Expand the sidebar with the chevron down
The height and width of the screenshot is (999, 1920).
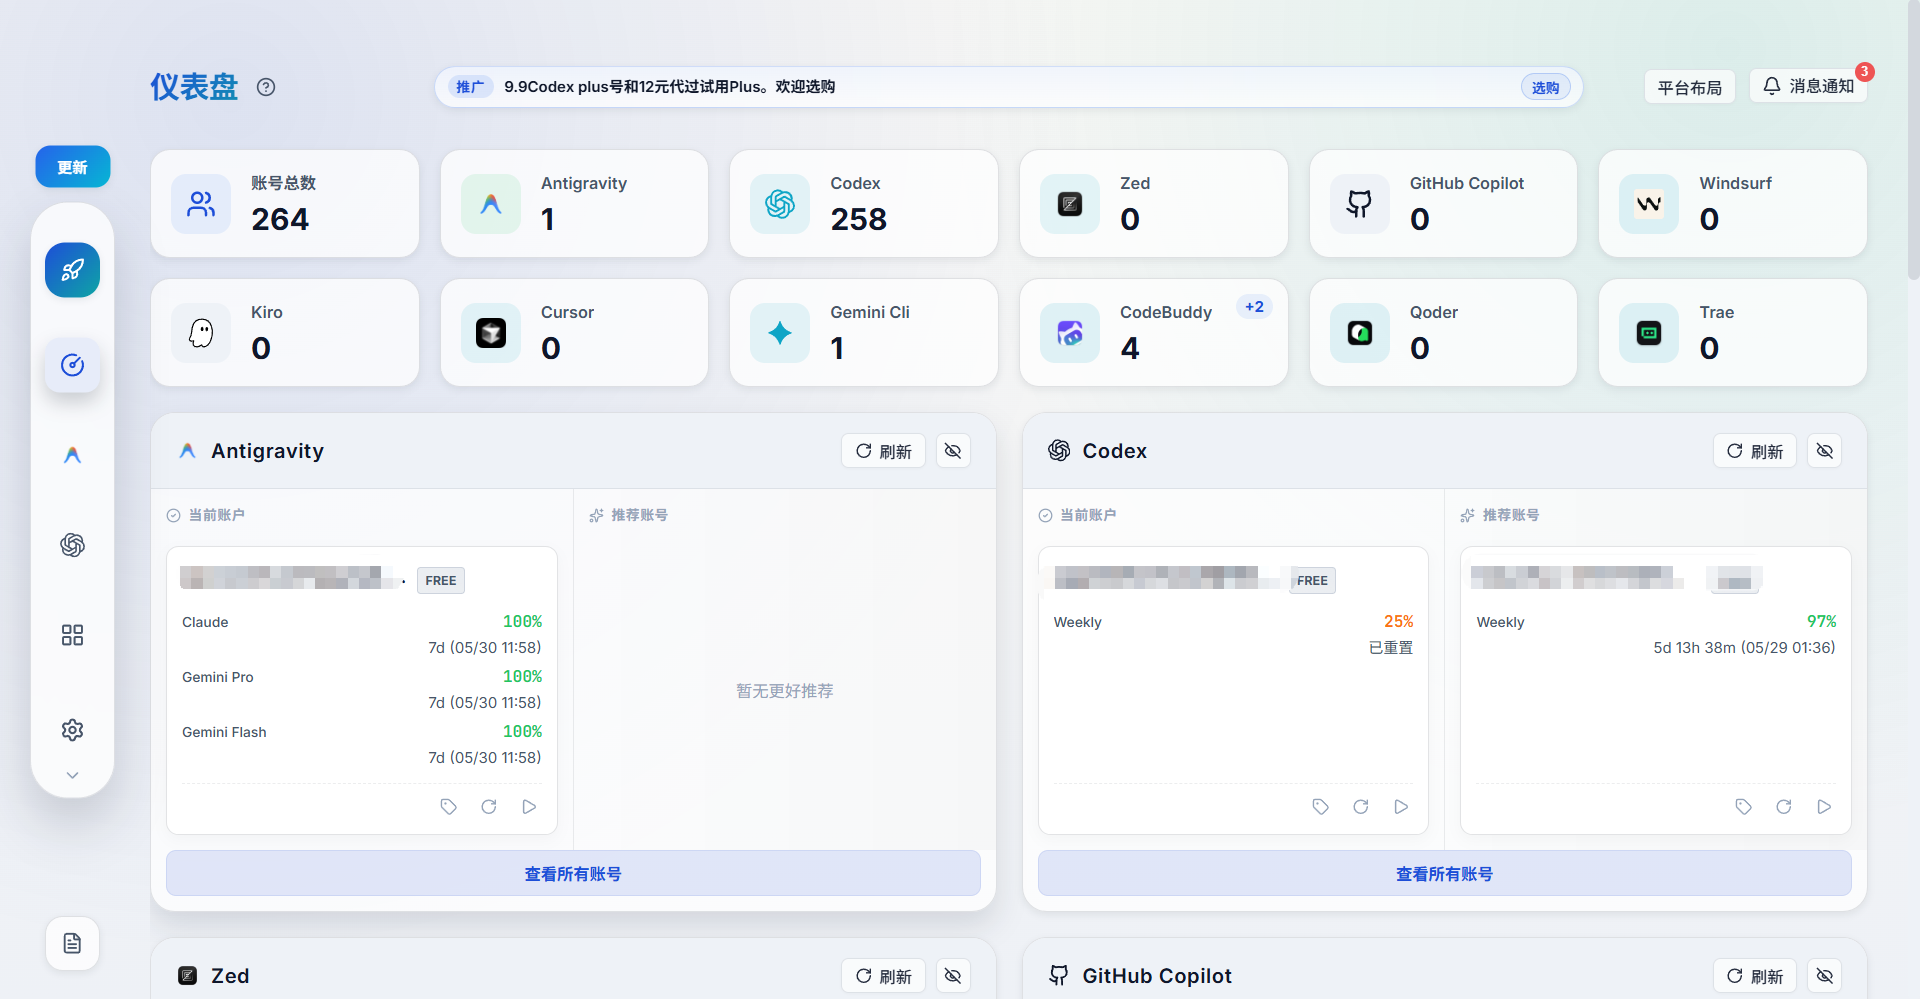point(72,775)
